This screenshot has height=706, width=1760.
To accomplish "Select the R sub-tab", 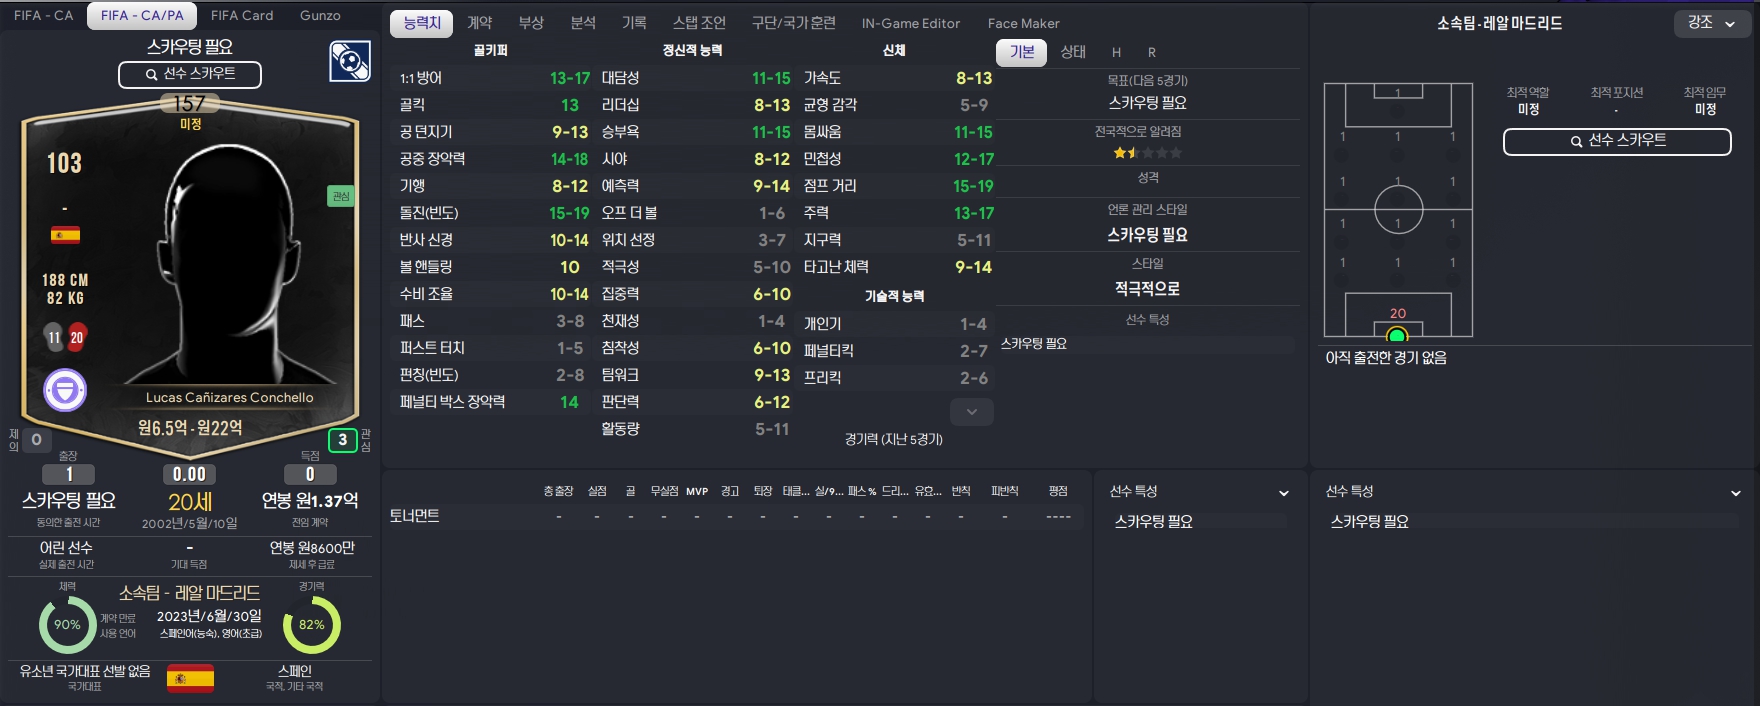I will [x=1152, y=52].
